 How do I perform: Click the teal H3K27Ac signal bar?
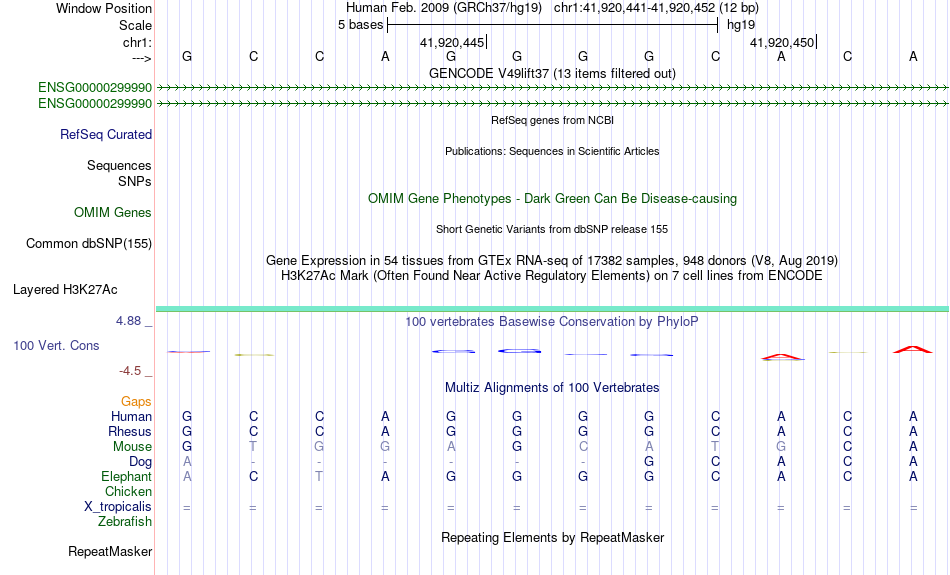pos(552,309)
